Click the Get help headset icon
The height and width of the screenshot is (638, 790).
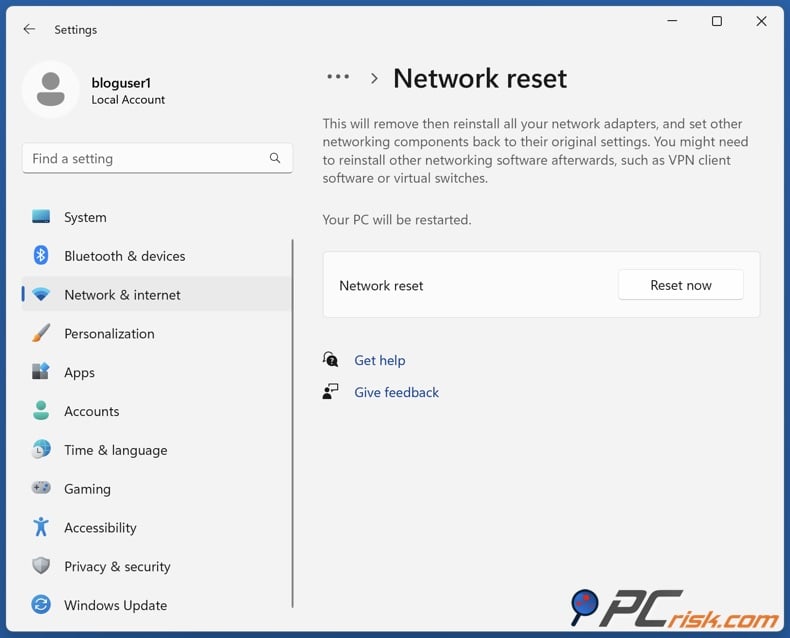tap(331, 360)
